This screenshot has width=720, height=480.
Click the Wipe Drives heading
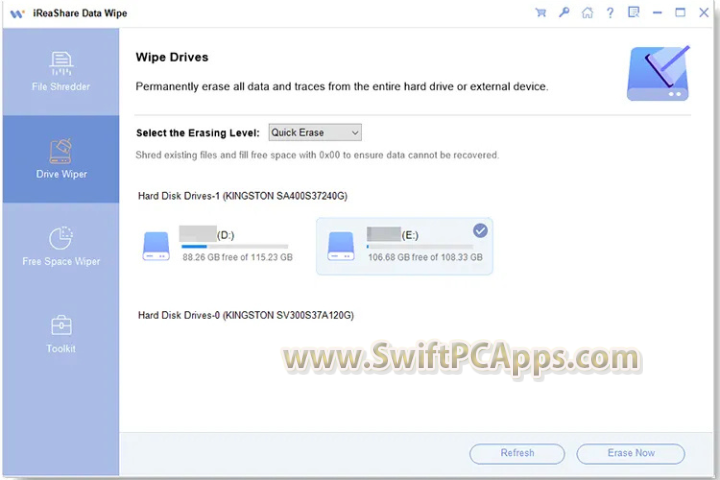click(x=172, y=57)
